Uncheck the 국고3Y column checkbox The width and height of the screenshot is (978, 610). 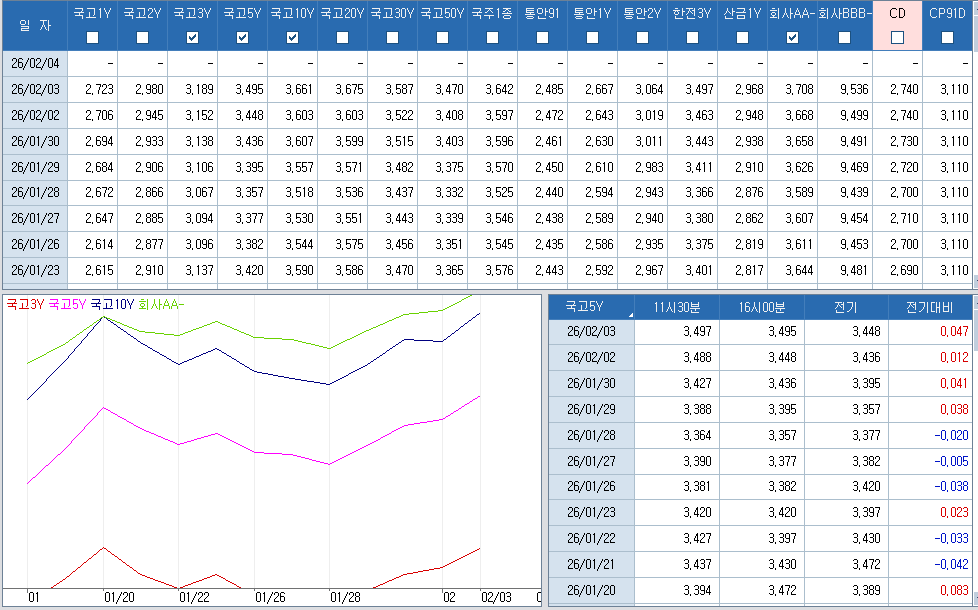pyautogui.click(x=192, y=38)
